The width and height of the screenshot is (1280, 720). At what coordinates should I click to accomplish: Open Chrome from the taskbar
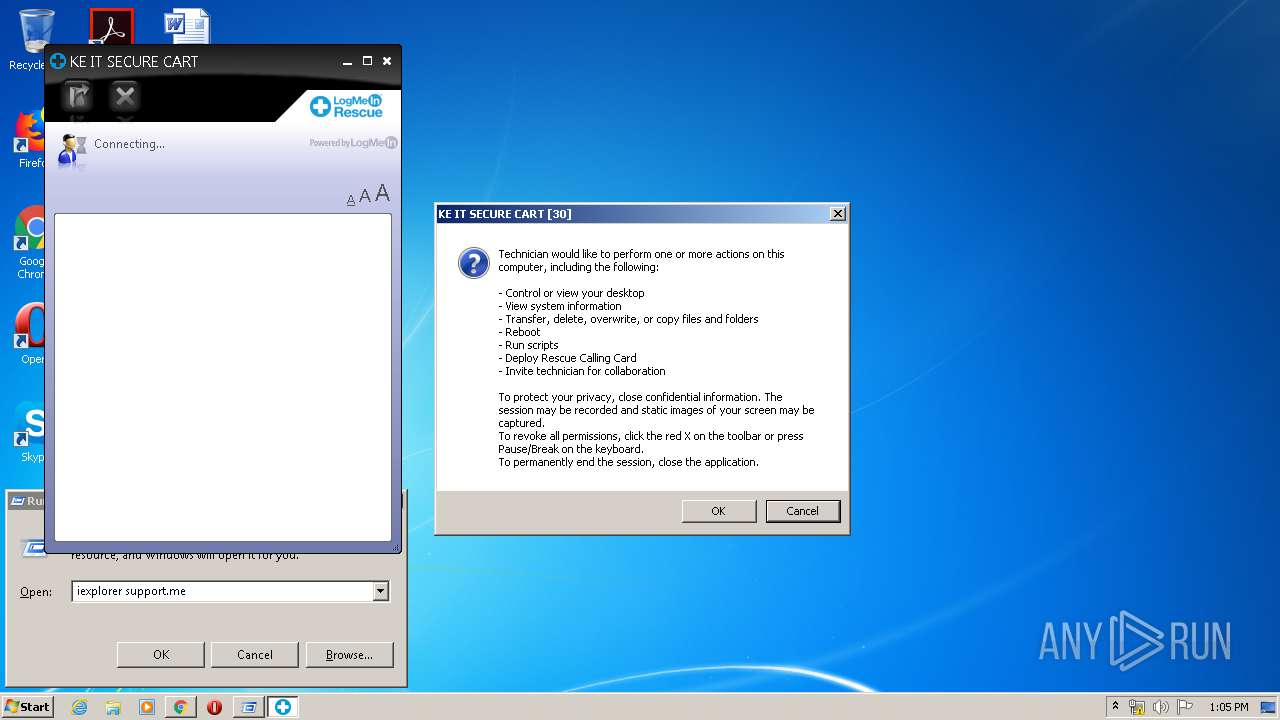click(x=180, y=707)
